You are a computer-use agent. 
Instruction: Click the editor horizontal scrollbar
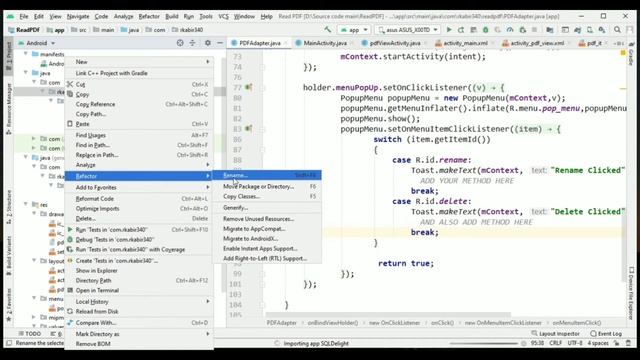click(388, 315)
